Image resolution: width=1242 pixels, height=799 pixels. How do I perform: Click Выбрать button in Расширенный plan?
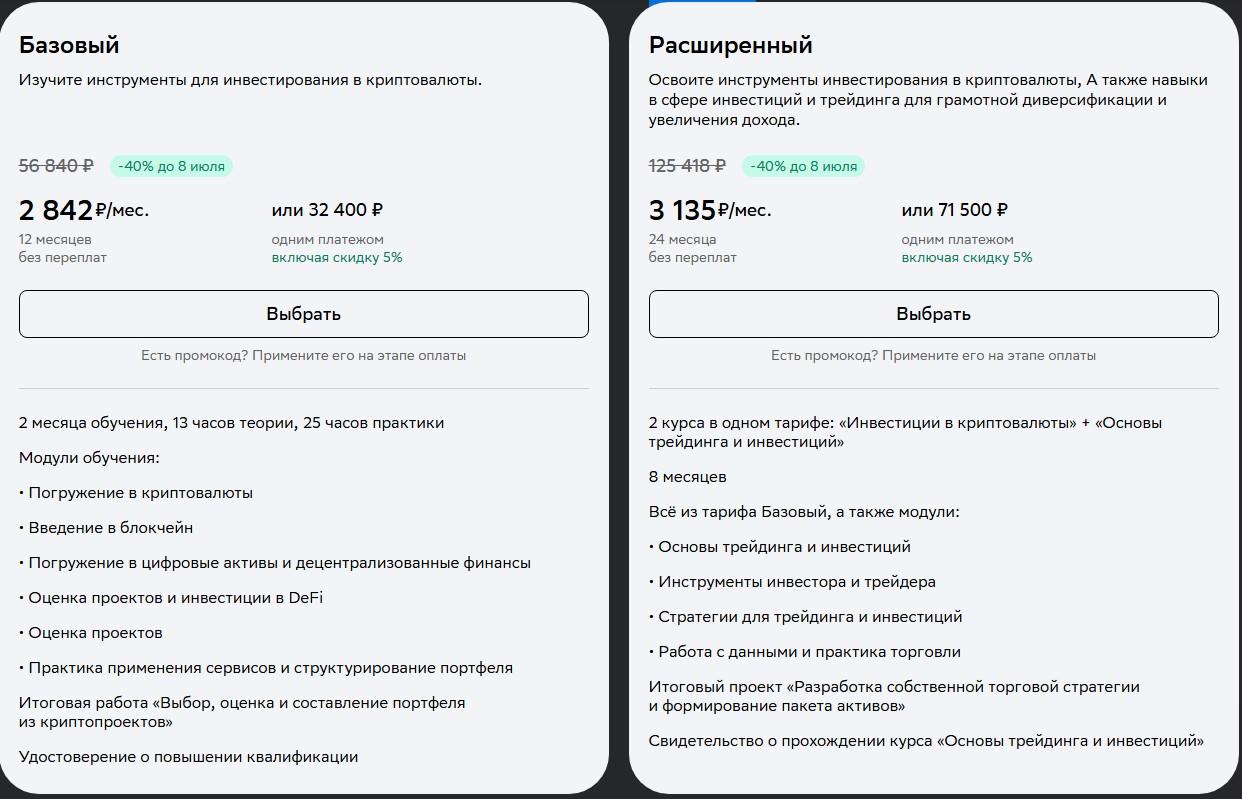pos(933,314)
